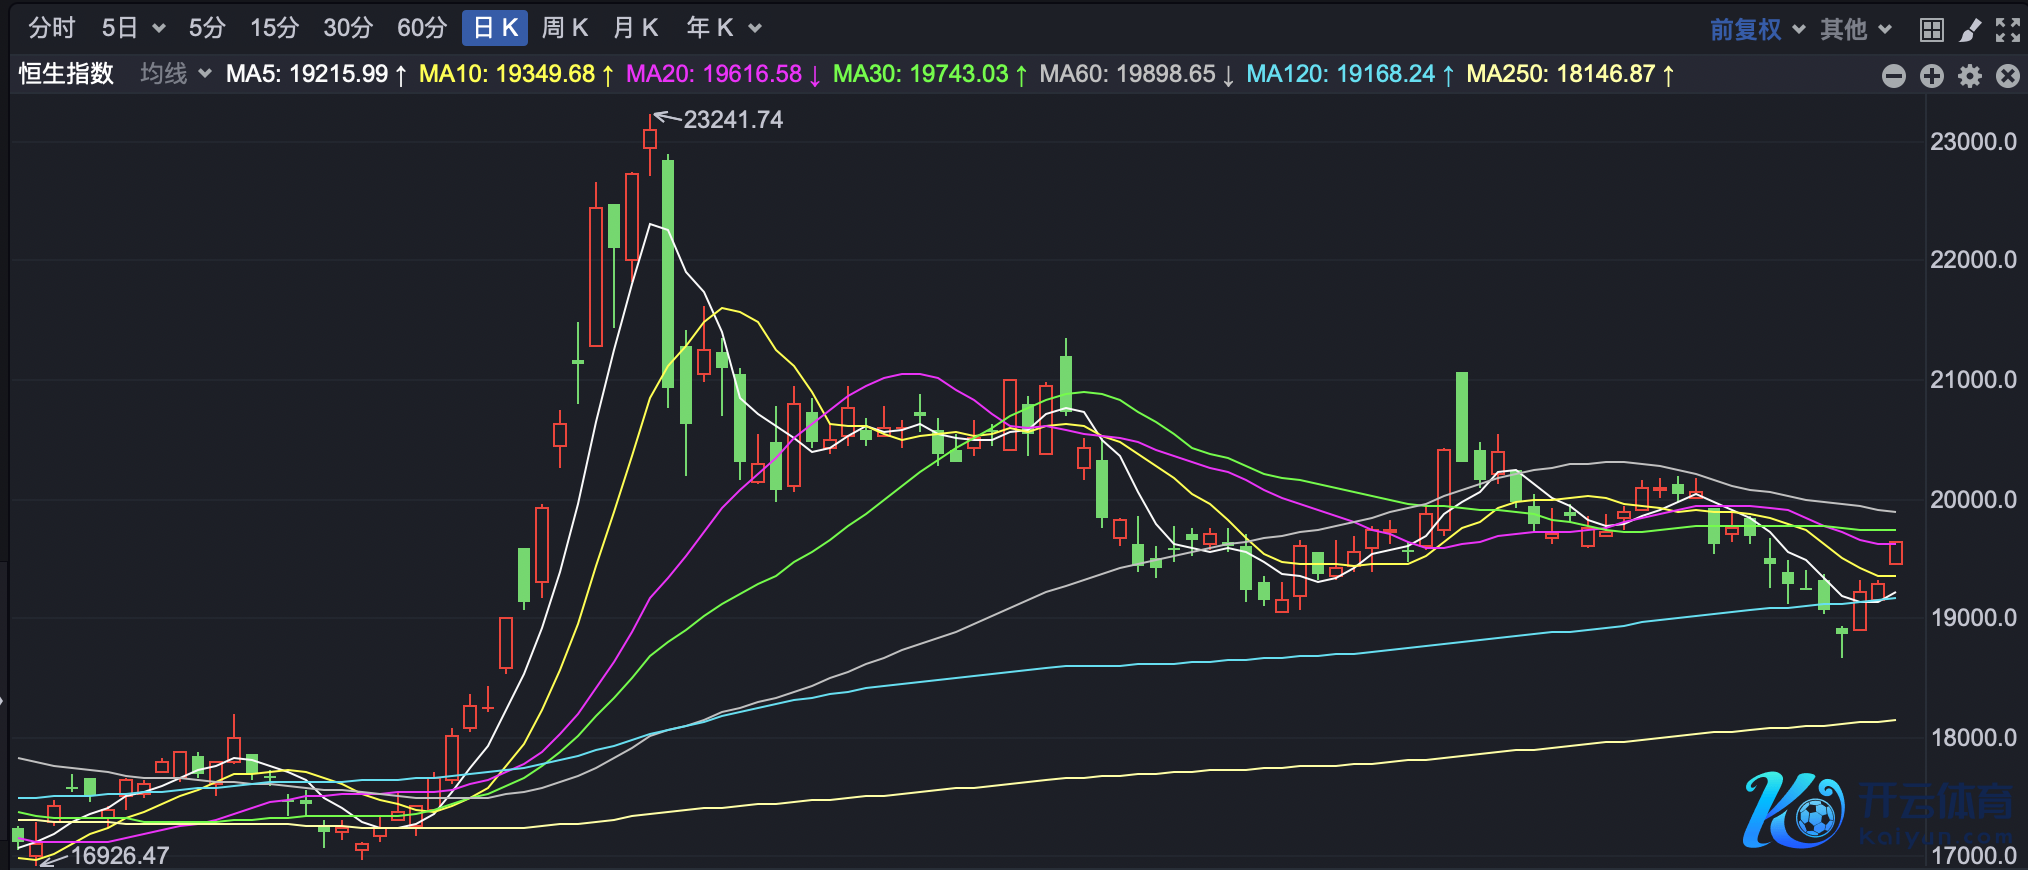
Task: Click the minus circle icon
Action: coord(1893,76)
